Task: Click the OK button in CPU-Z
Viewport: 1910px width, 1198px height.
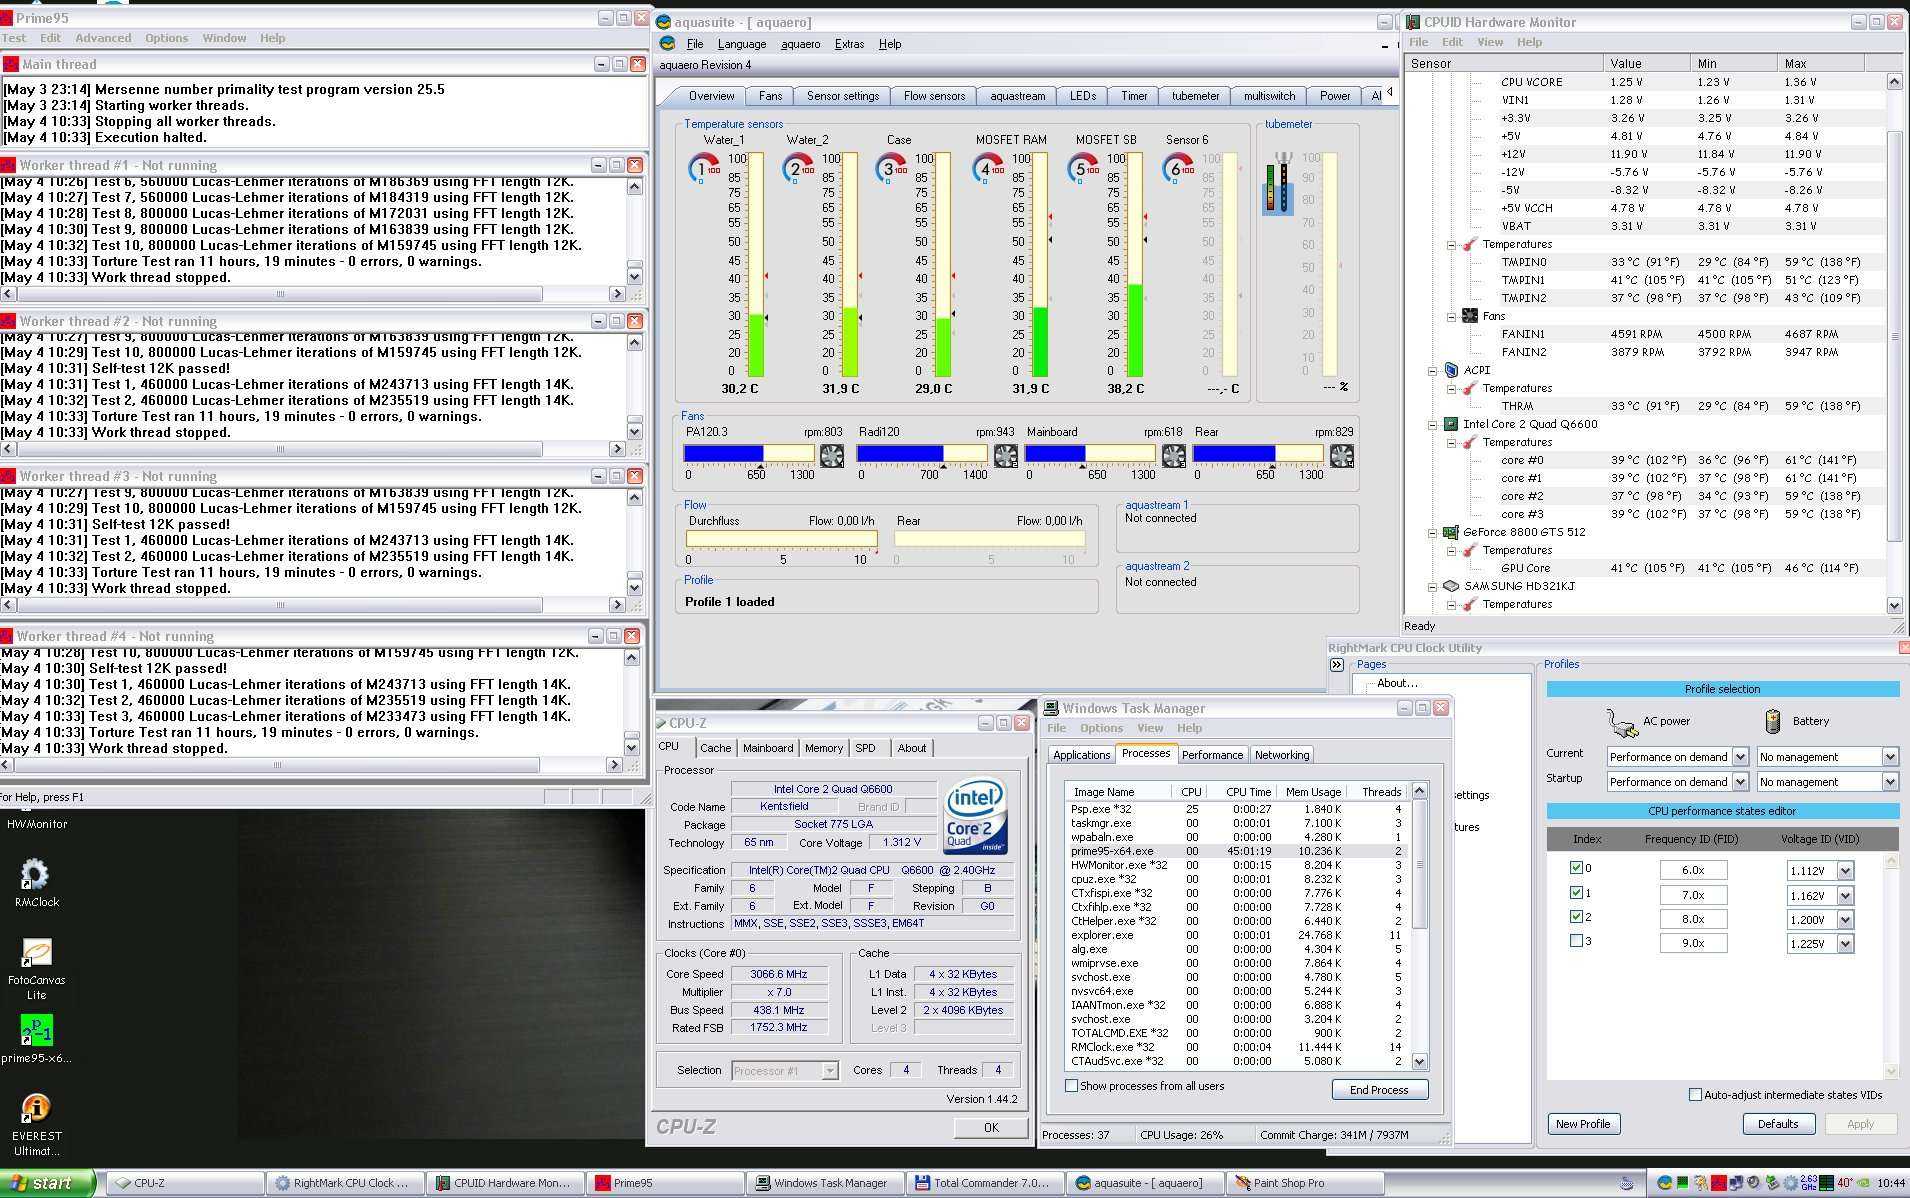Action: [990, 1127]
